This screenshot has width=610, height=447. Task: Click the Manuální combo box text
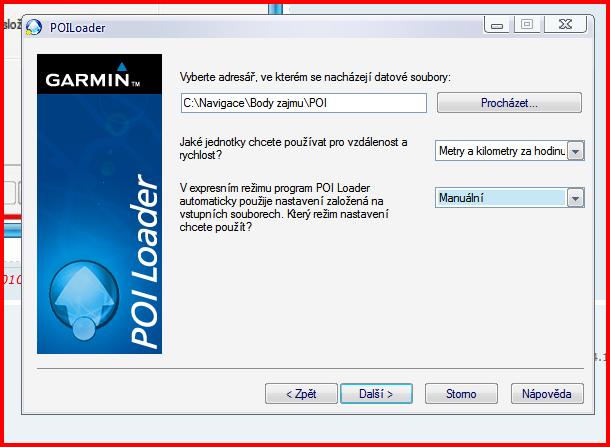pyautogui.click(x=501, y=199)
